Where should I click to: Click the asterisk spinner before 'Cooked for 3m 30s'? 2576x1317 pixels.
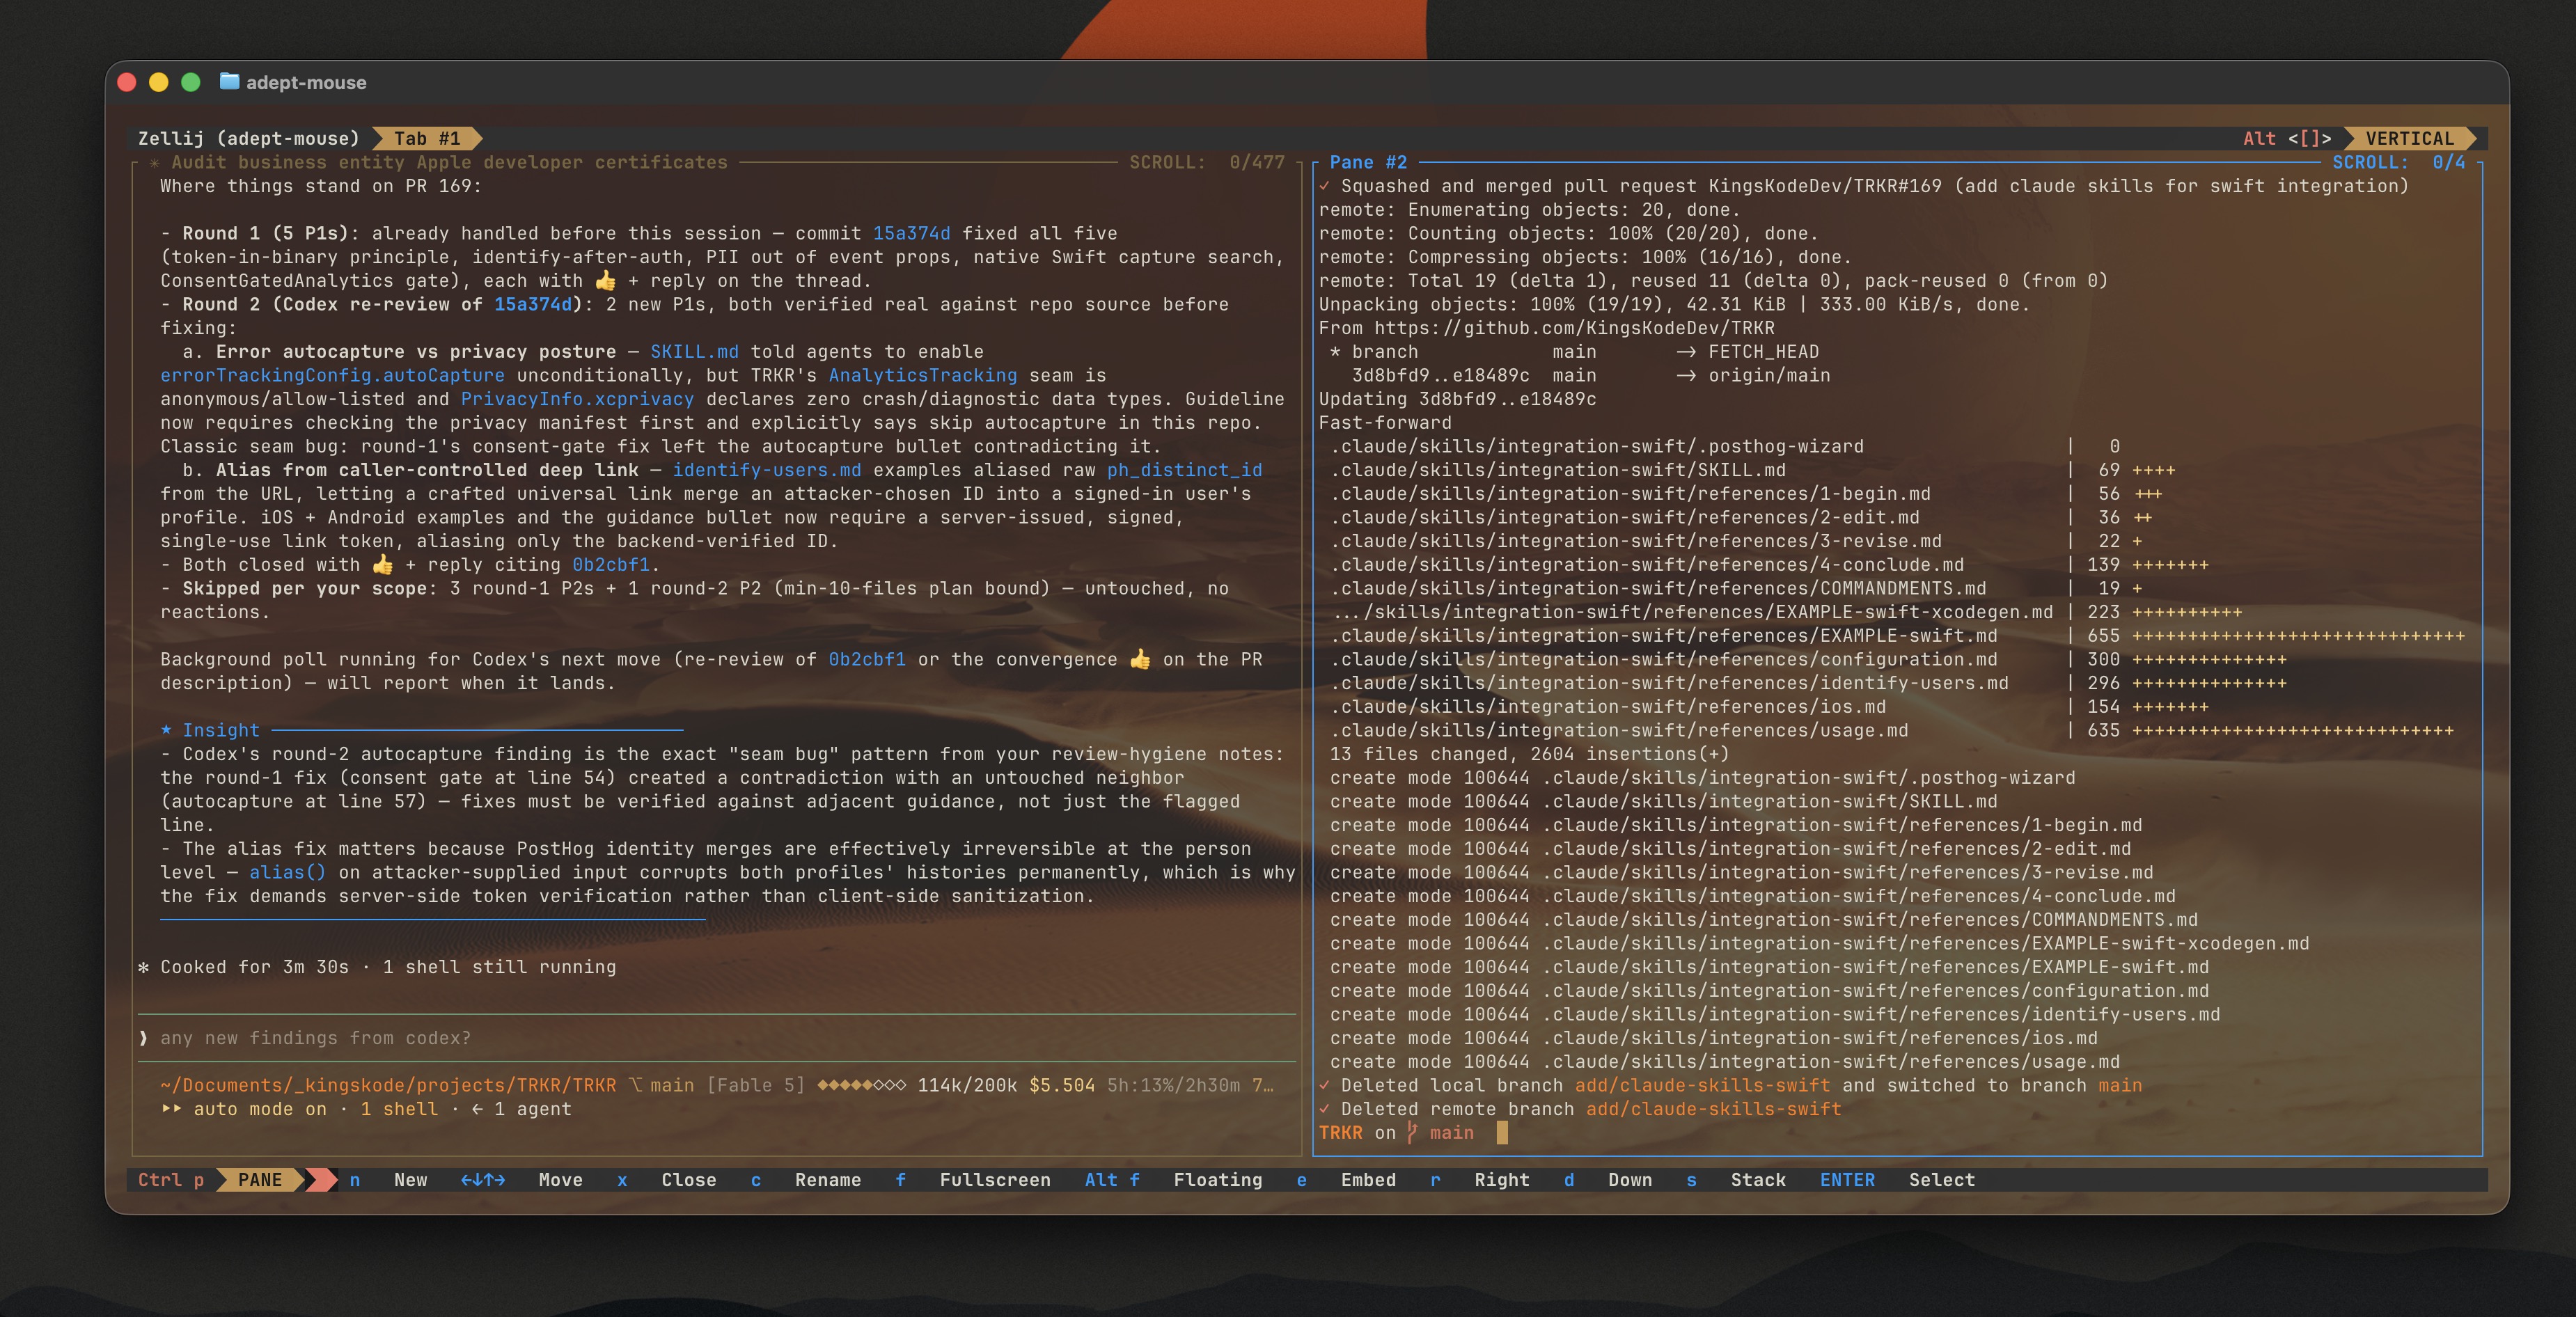pos(144,967)
